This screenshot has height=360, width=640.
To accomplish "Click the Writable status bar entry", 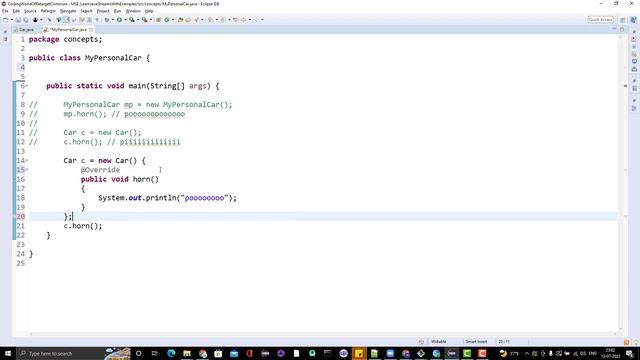I will (439, 342).
